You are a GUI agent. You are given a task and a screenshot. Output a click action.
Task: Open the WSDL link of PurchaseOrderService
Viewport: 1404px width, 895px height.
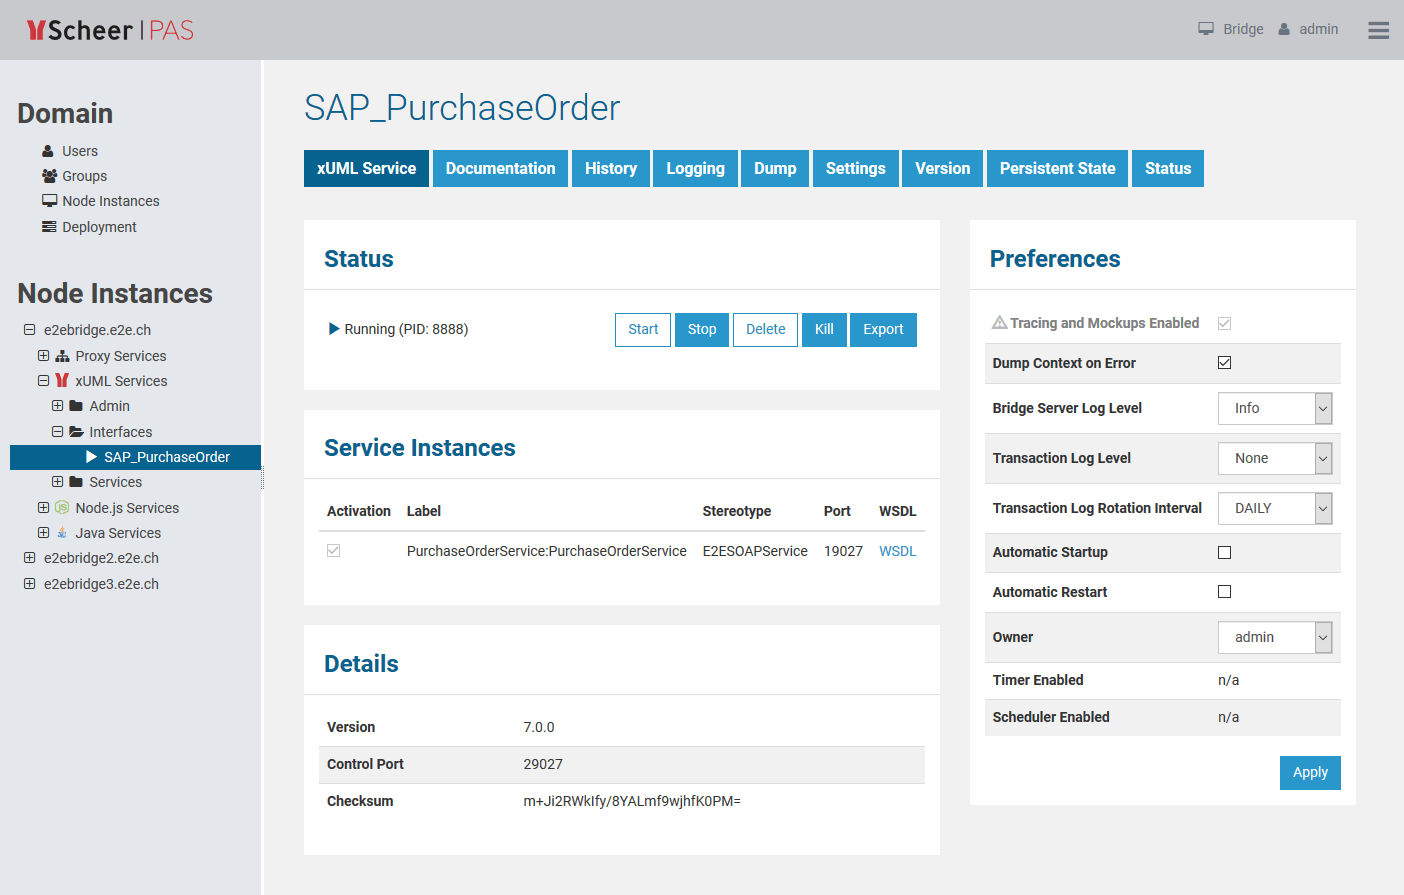pyautogui.click(x=897, y=551)
